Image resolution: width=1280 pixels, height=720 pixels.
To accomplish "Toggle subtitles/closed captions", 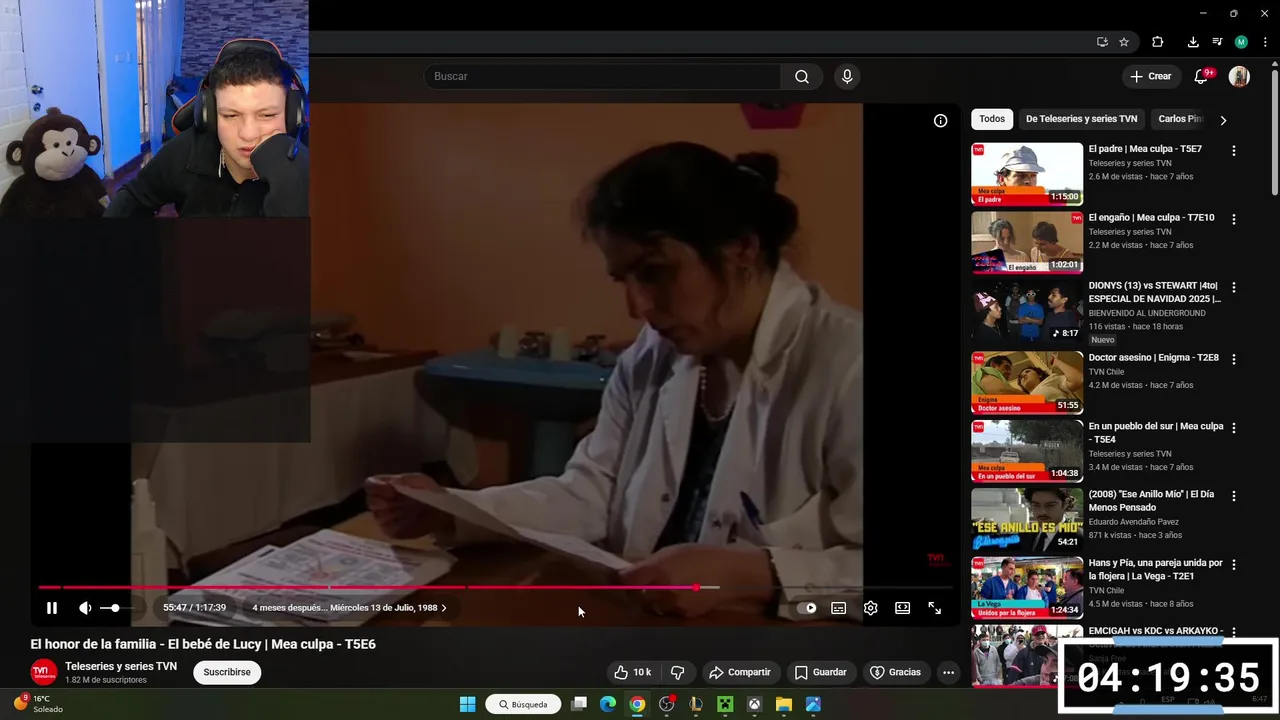I will [839, 608].
